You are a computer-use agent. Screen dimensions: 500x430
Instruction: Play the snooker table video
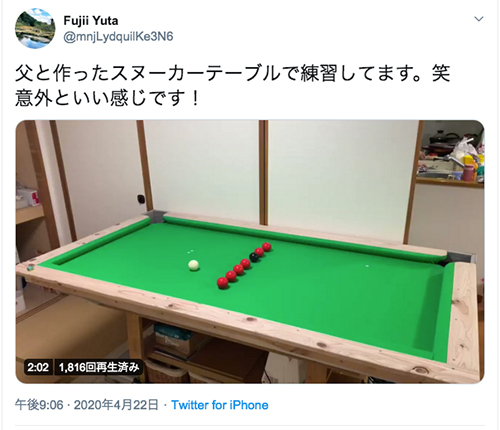click(250, 252)
